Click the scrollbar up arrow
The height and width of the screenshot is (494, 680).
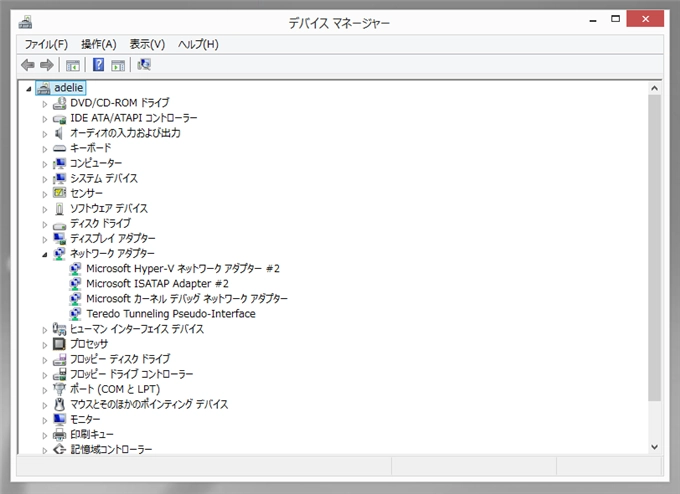[x=654, y=88]
